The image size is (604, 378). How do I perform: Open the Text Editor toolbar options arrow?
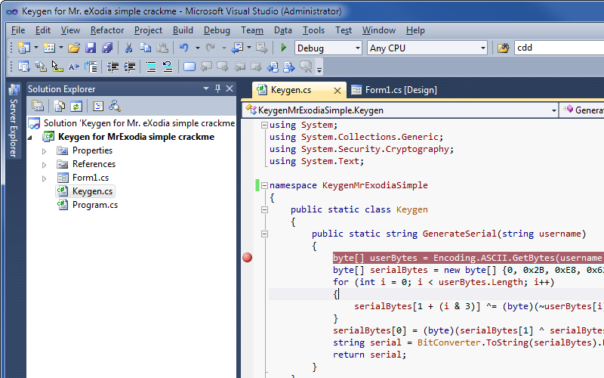coord(319,70)
